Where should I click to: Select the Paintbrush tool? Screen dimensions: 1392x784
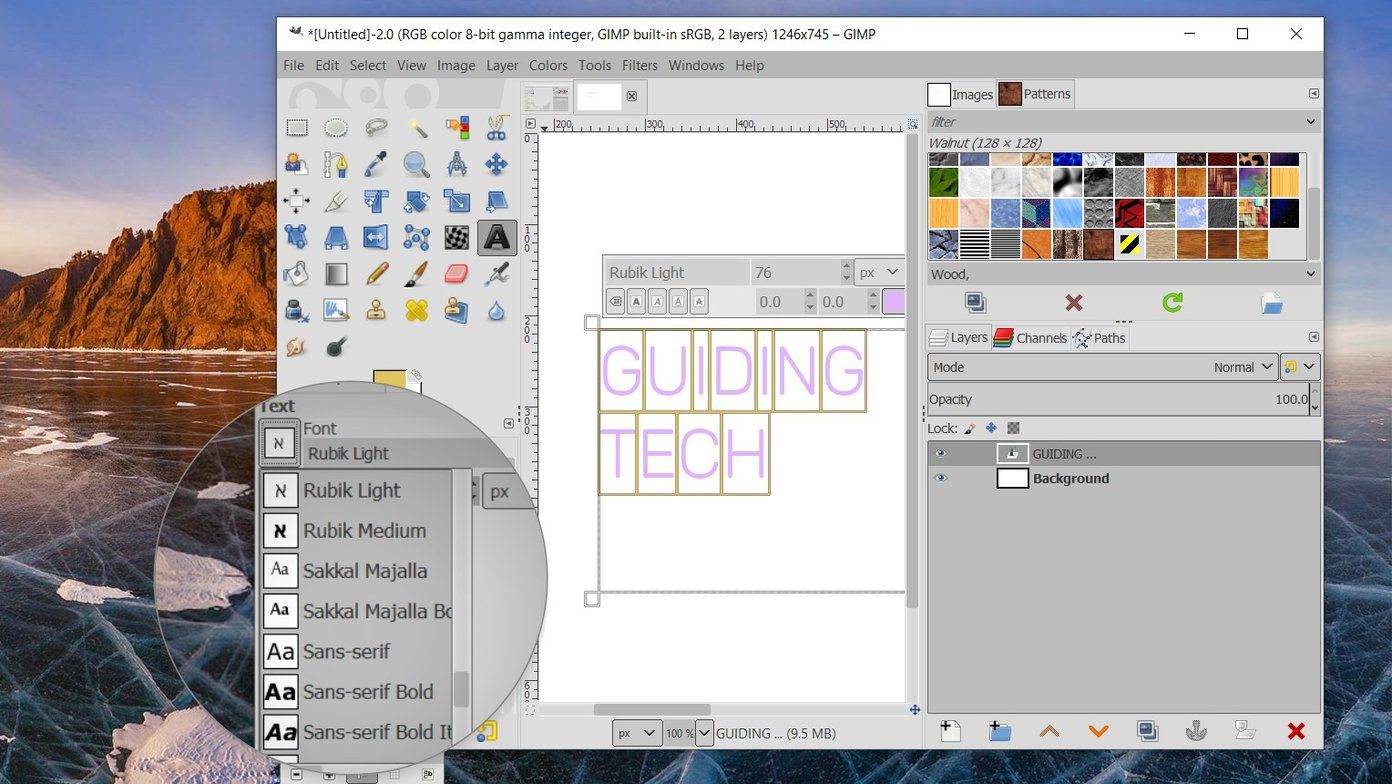pyautogui.click(x=417, y=273)
